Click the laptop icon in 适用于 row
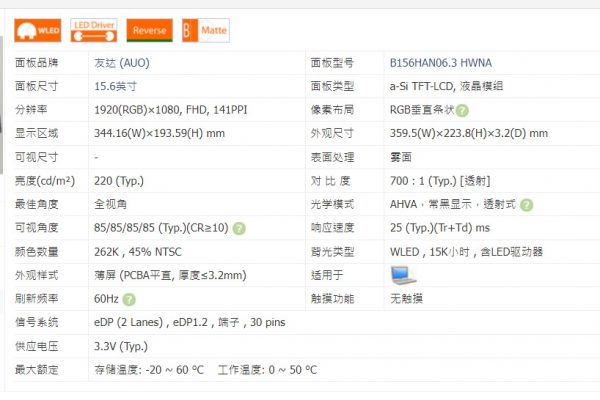The height and width of the screenshot is (400, 600). pos(403,274)
